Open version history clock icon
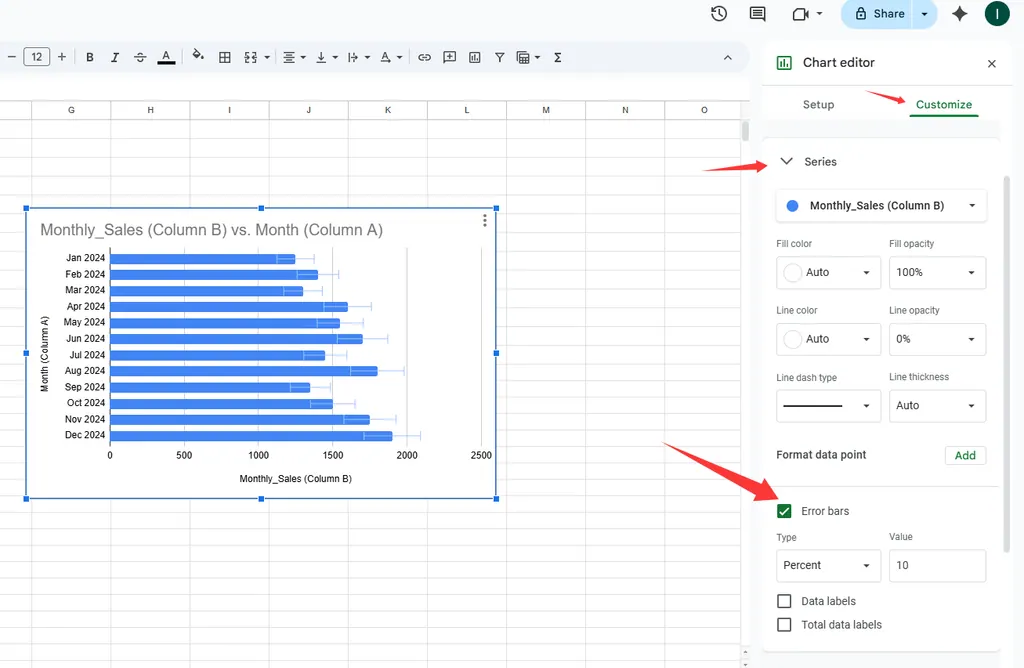Screen dimensions: 1024x668 click(719, 14)
